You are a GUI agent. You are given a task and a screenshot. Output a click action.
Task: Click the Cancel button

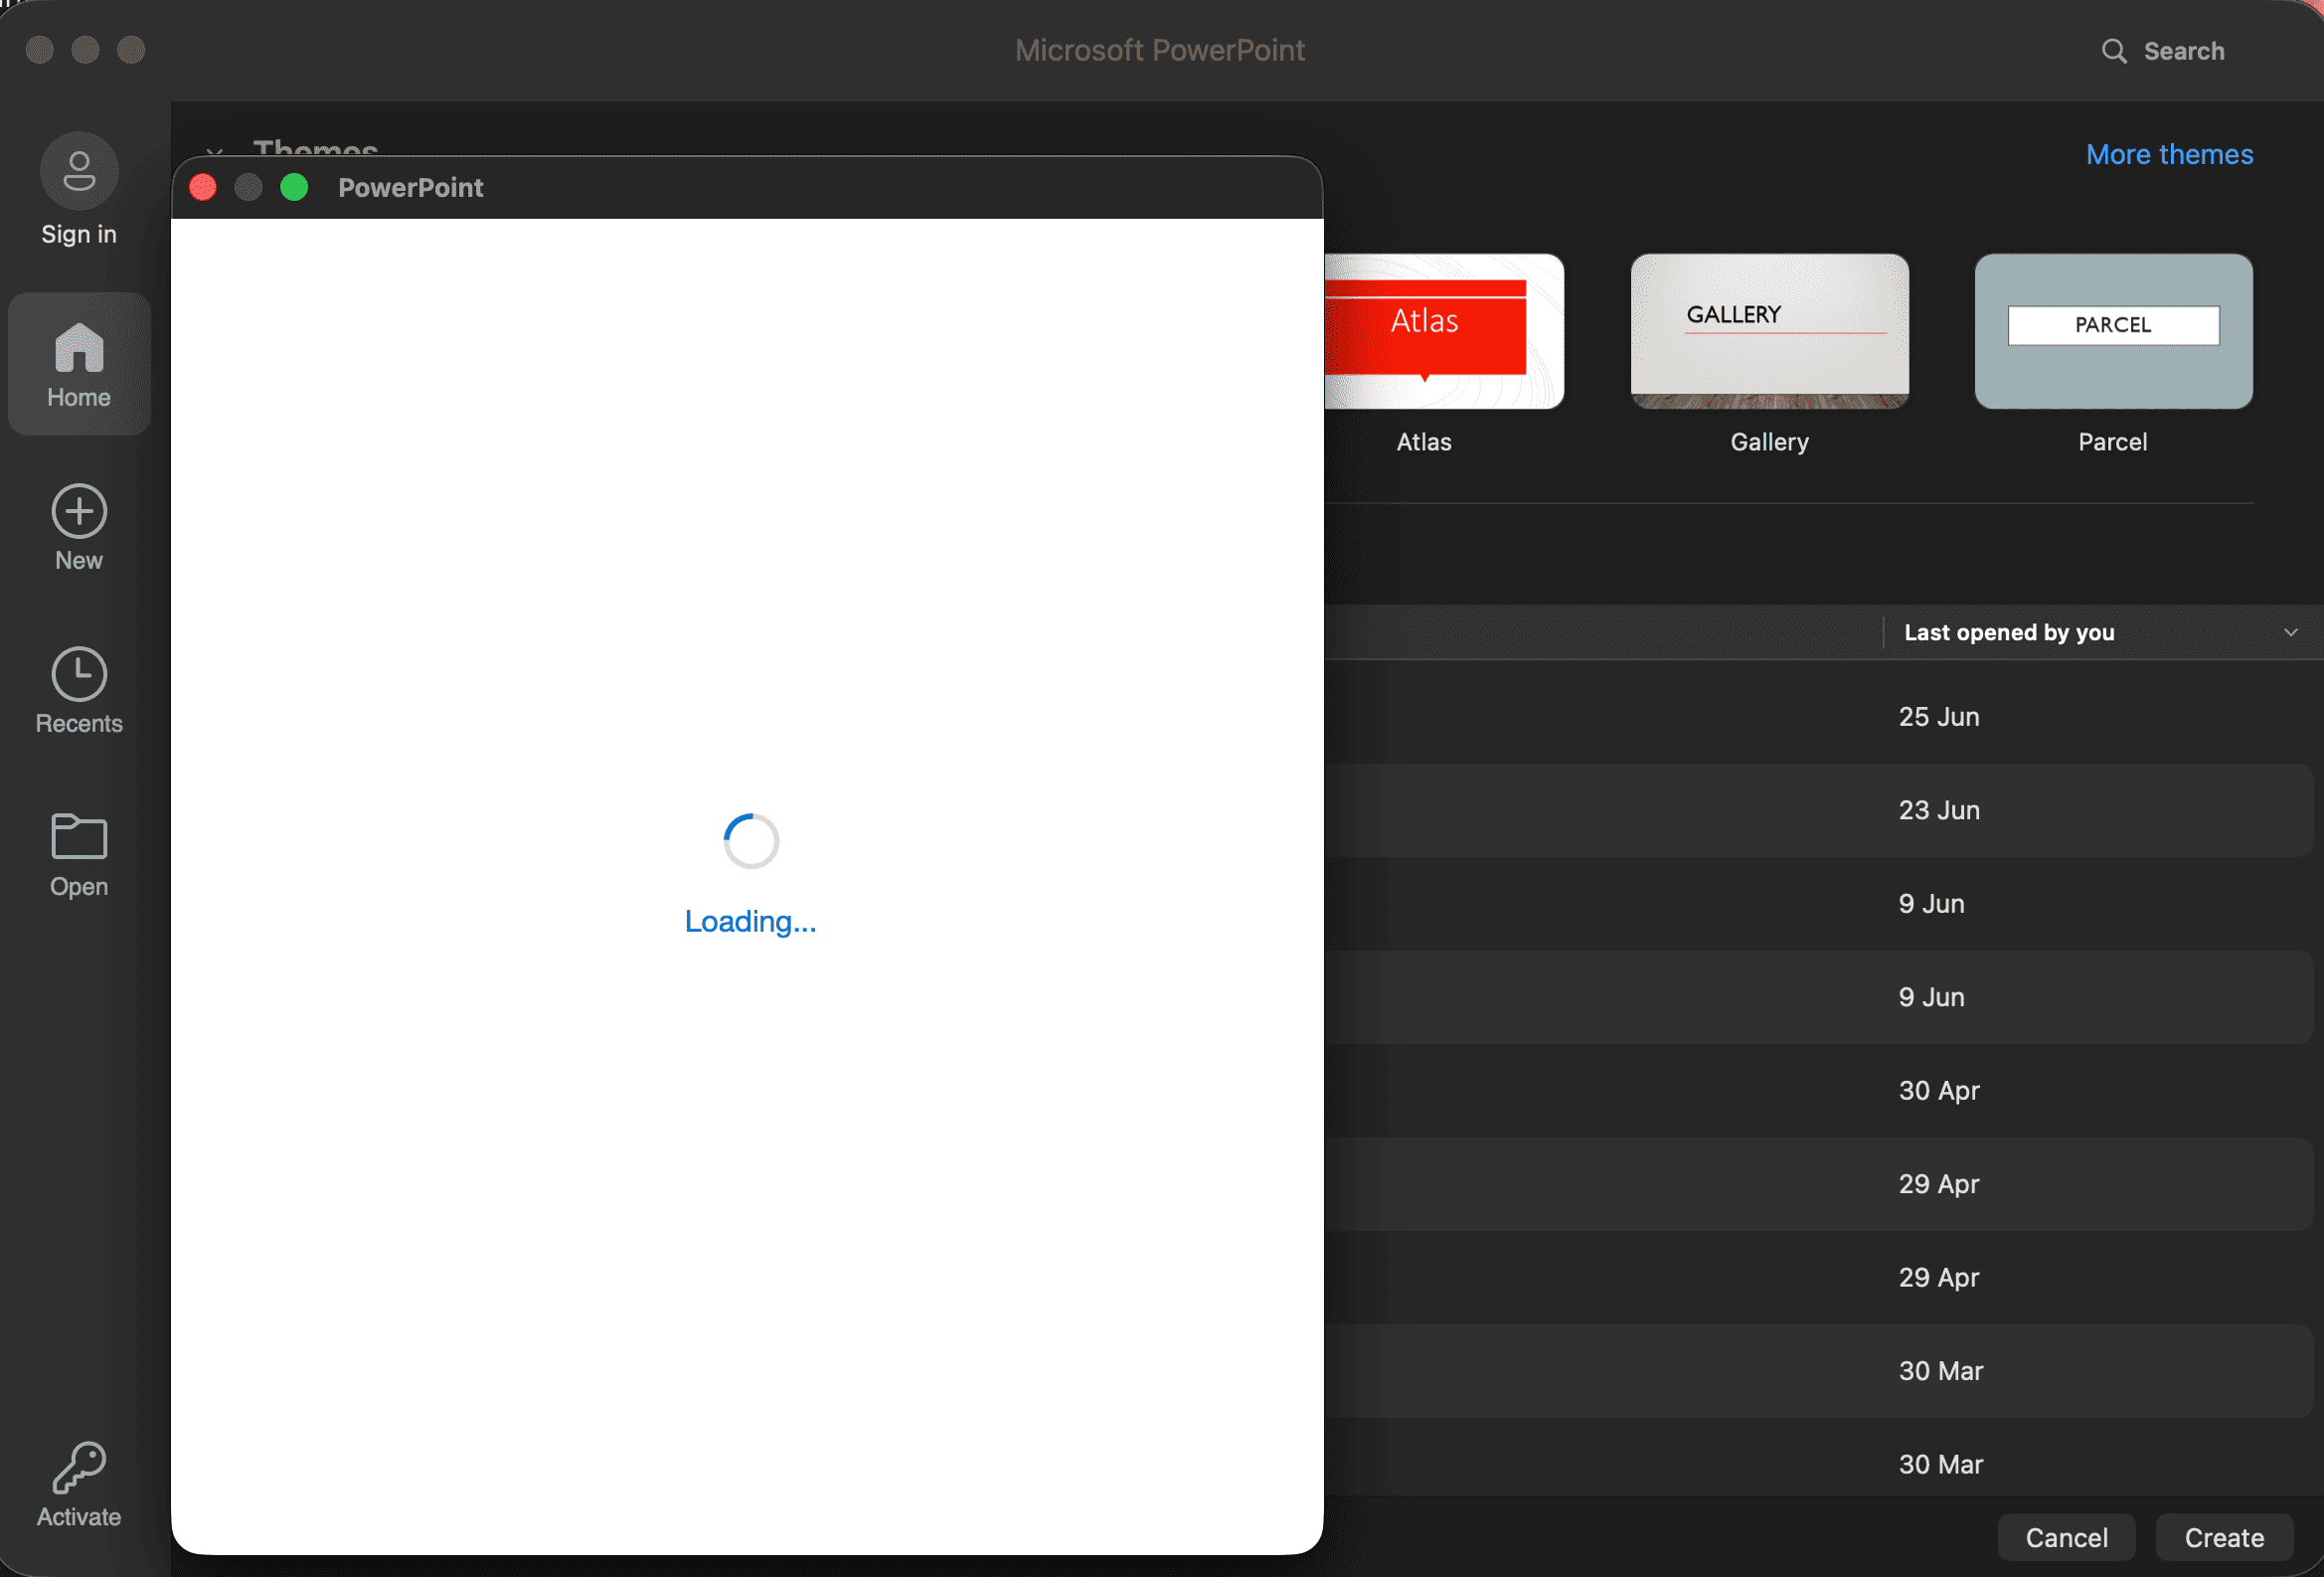(2066, 1537)
